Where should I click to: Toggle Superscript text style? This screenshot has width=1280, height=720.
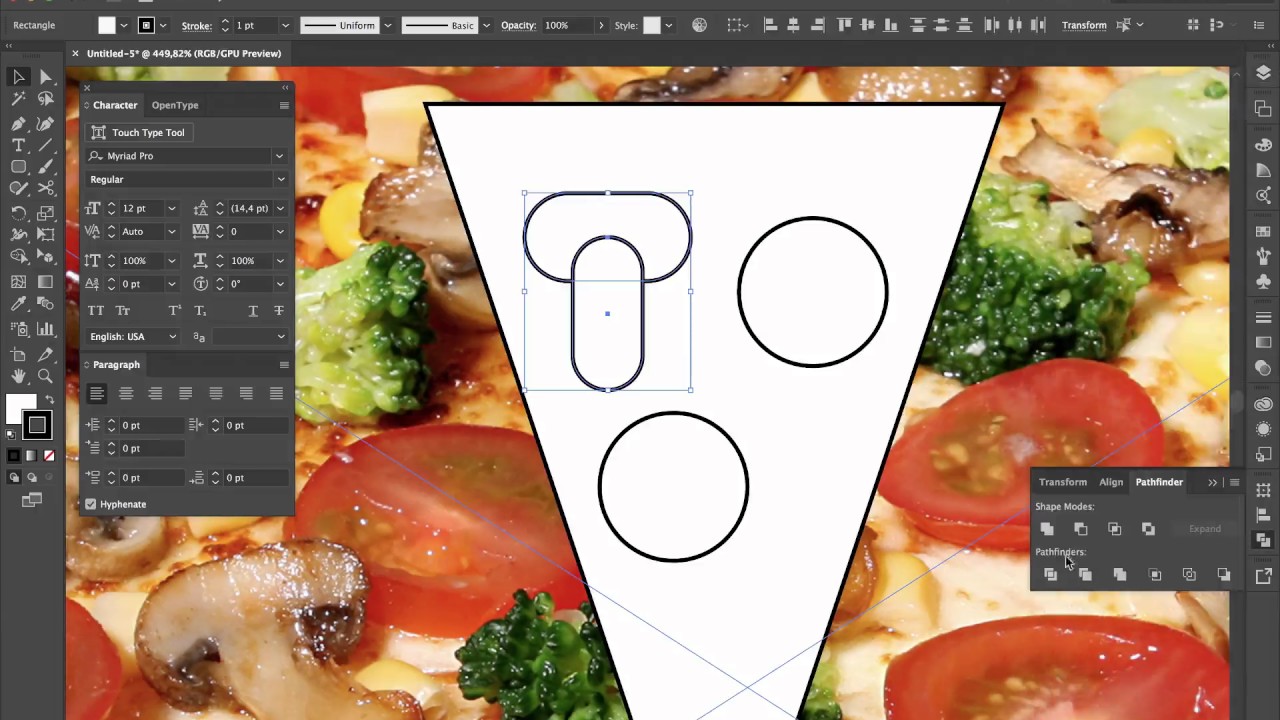pyautogui.click(x=175, y=311)
